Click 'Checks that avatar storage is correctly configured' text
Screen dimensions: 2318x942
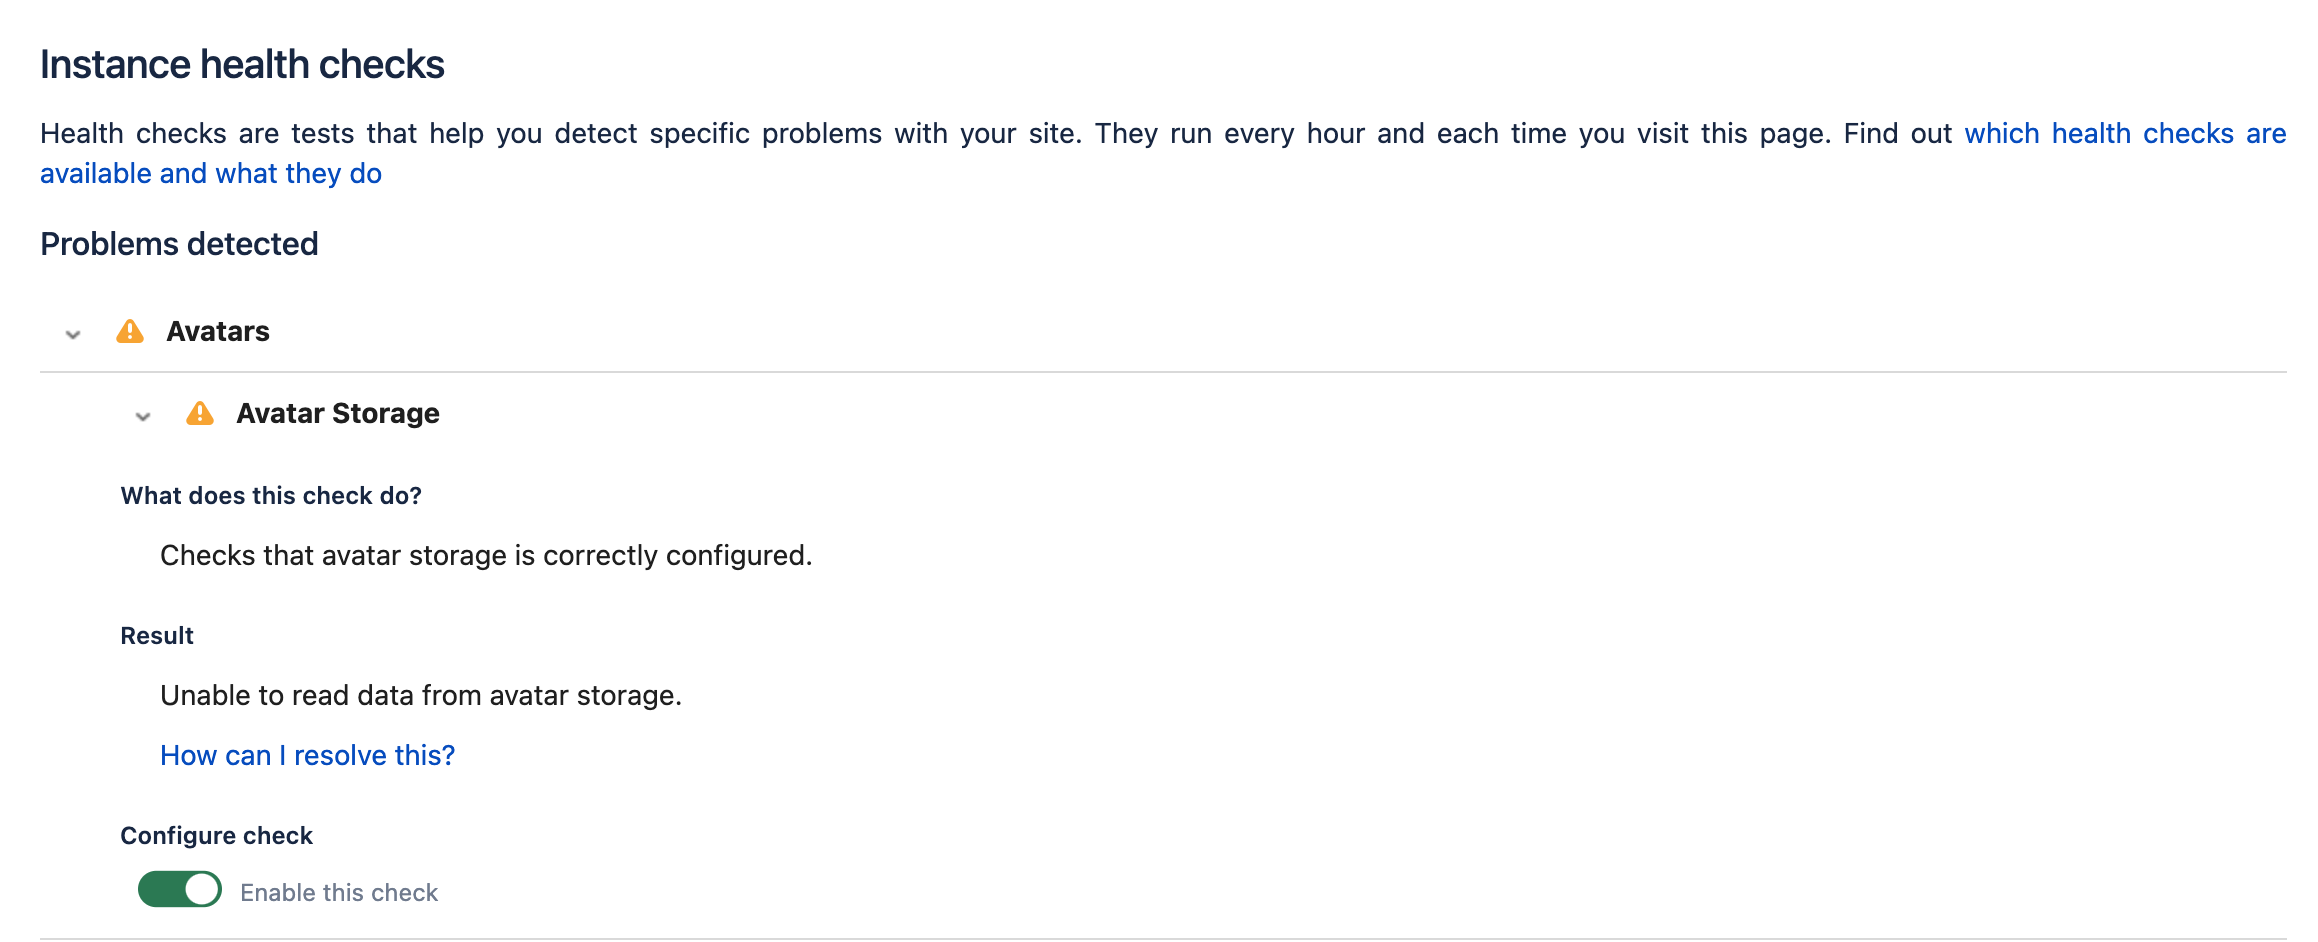pyautogui.click(x=486, y=556)
